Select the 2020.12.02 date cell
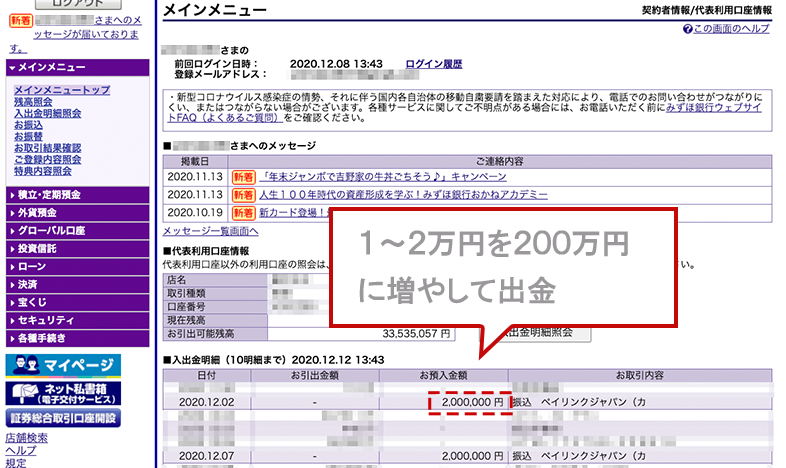The image size is (786, 468). click(207, 402)
